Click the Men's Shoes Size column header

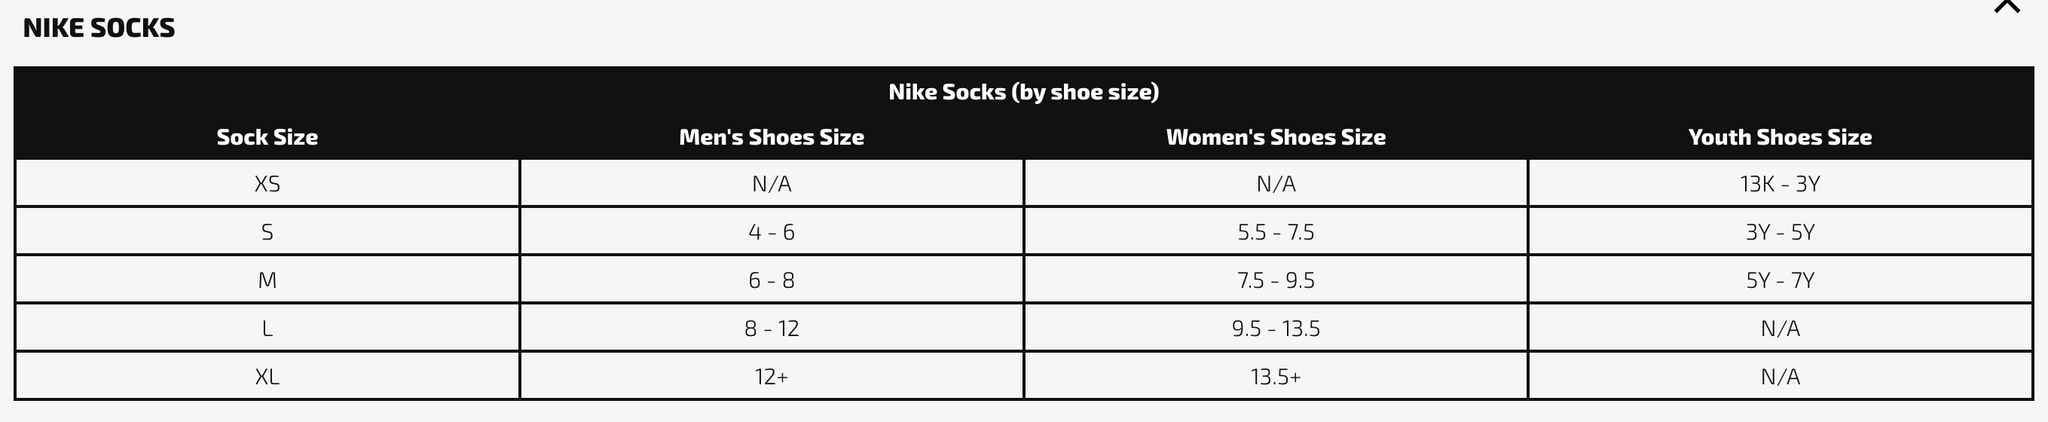[x=771, y=137]
